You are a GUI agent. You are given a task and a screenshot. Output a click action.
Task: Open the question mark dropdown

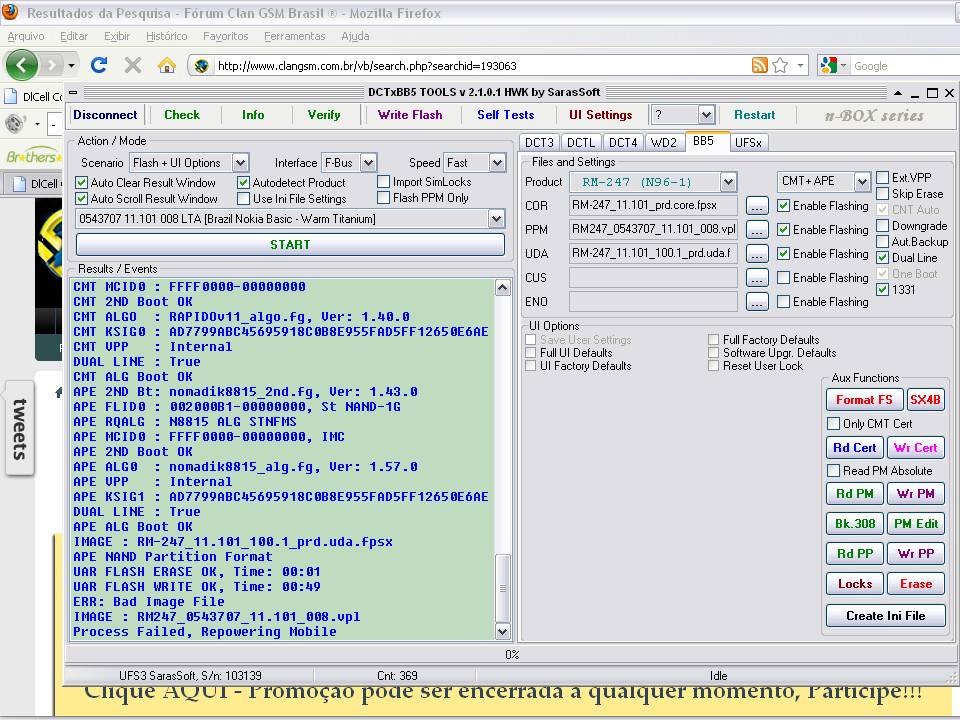pyautogui.click(x=706, y=114)
